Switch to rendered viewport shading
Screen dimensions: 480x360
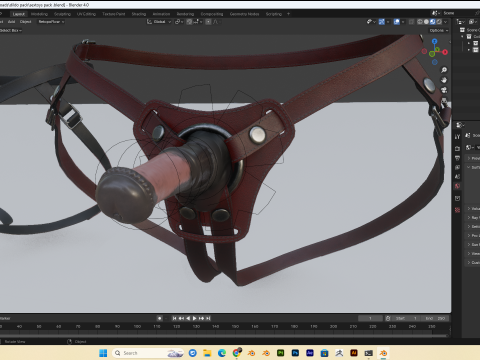click(x=439, y=22)
